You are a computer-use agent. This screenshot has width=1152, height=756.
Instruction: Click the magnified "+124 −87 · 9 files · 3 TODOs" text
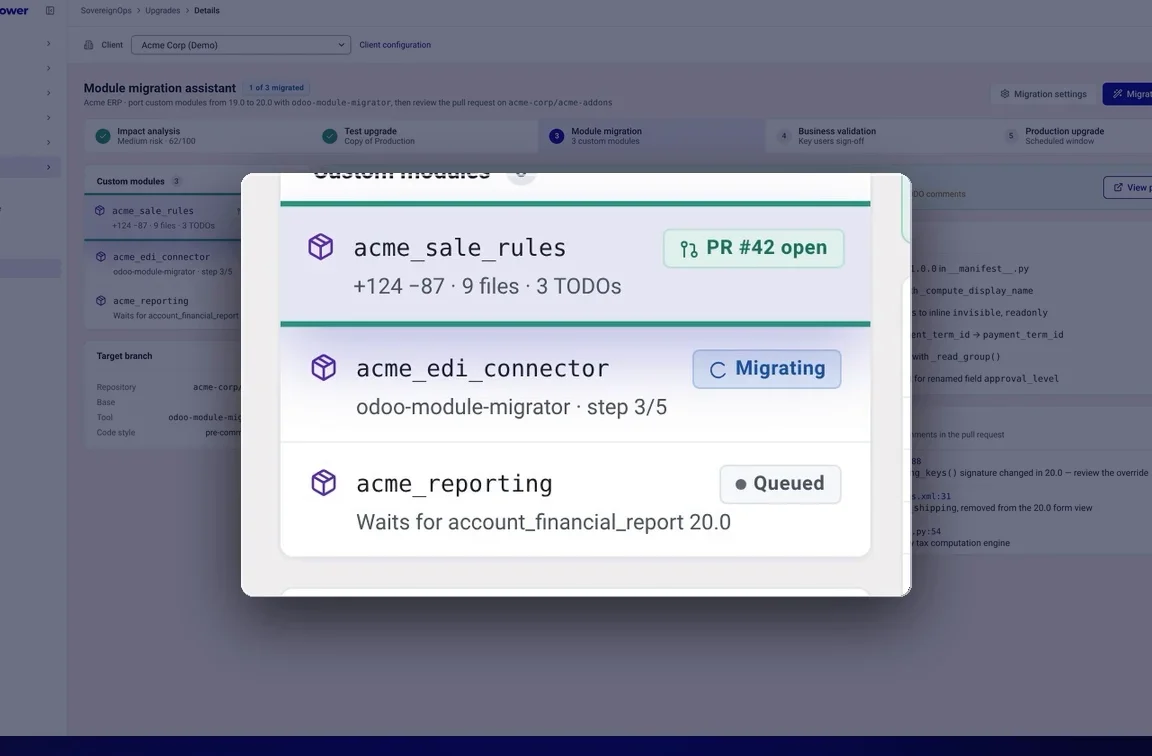[487, 287]
